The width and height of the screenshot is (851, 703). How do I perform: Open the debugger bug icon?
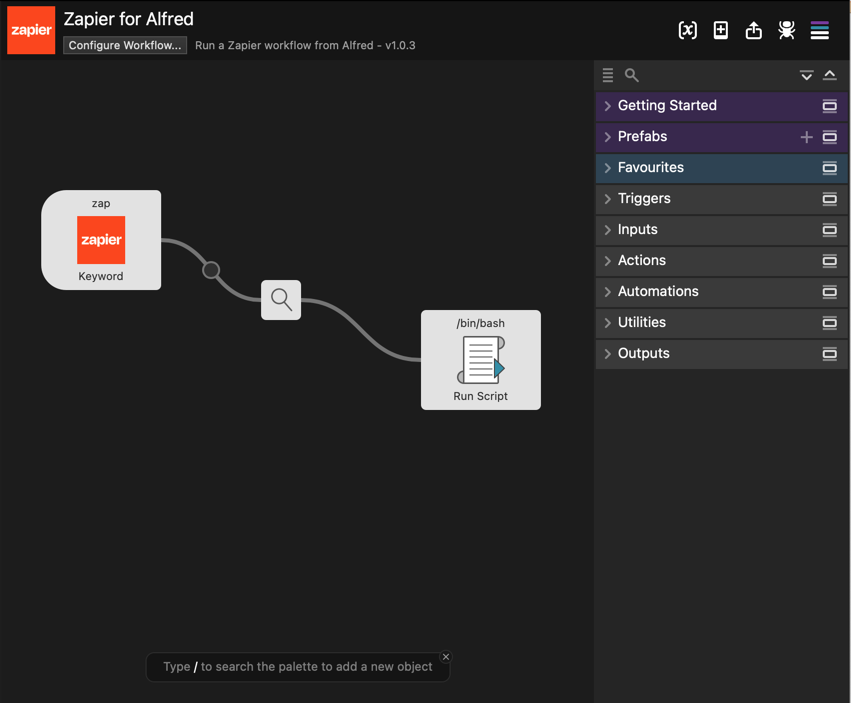point(786,30)
